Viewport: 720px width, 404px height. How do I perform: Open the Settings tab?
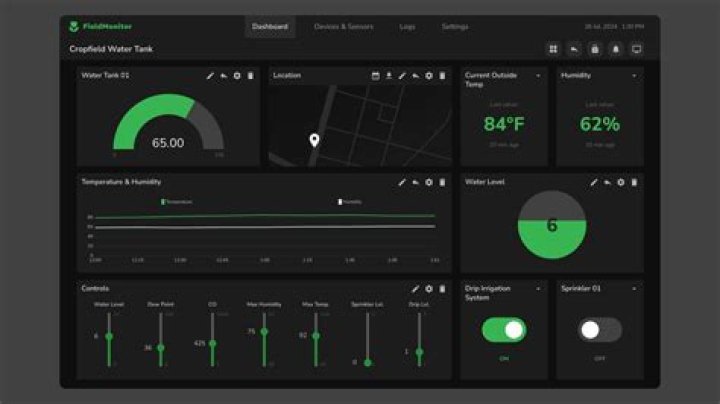(x=455, y=27)
